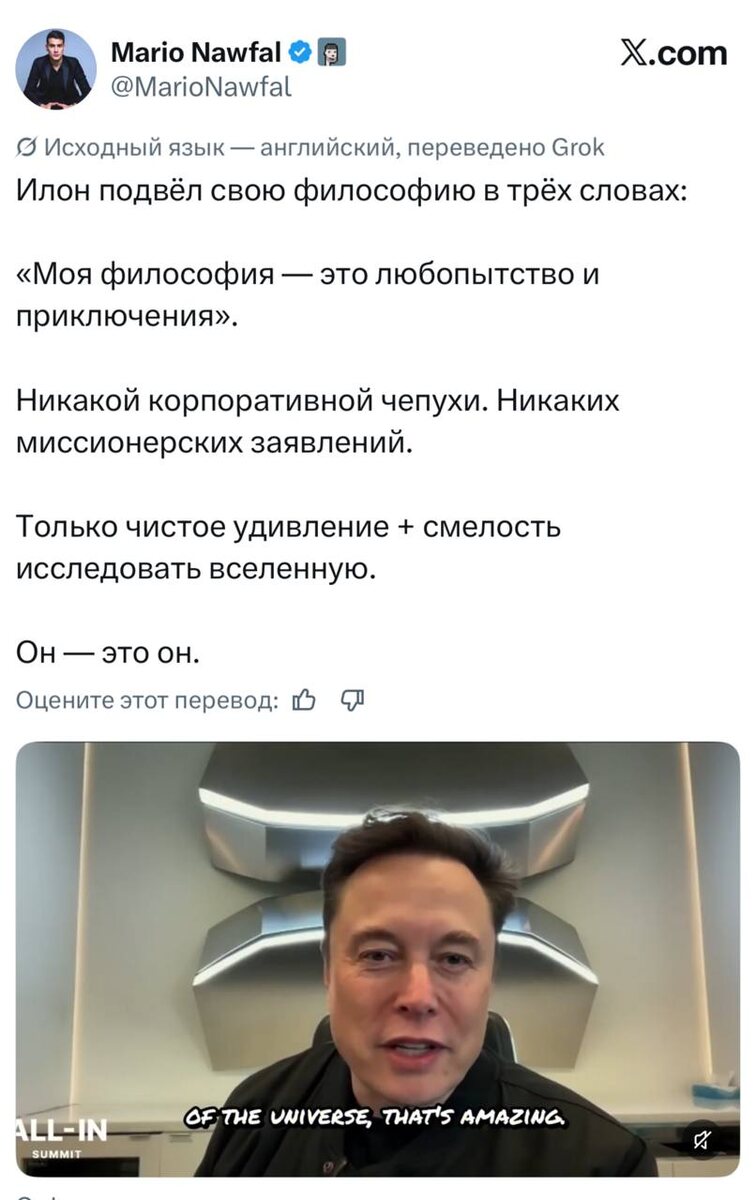
Task: Tap the blue verified badge
Action: tap(299, 53)
